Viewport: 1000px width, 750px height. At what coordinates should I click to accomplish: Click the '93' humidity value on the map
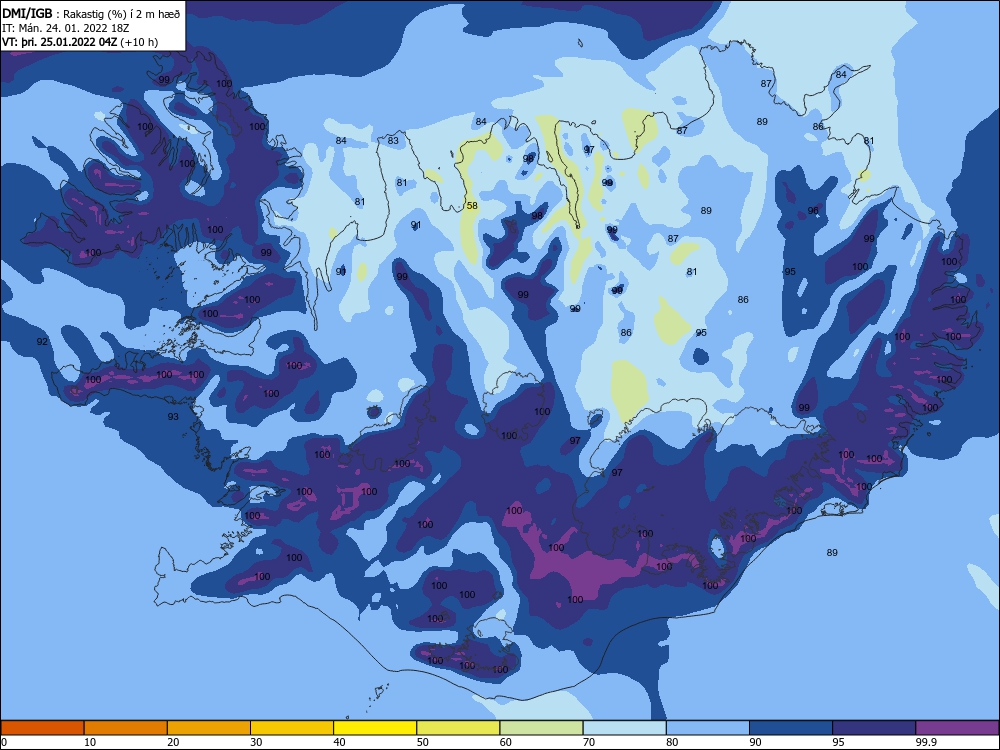tap(173, 416)
